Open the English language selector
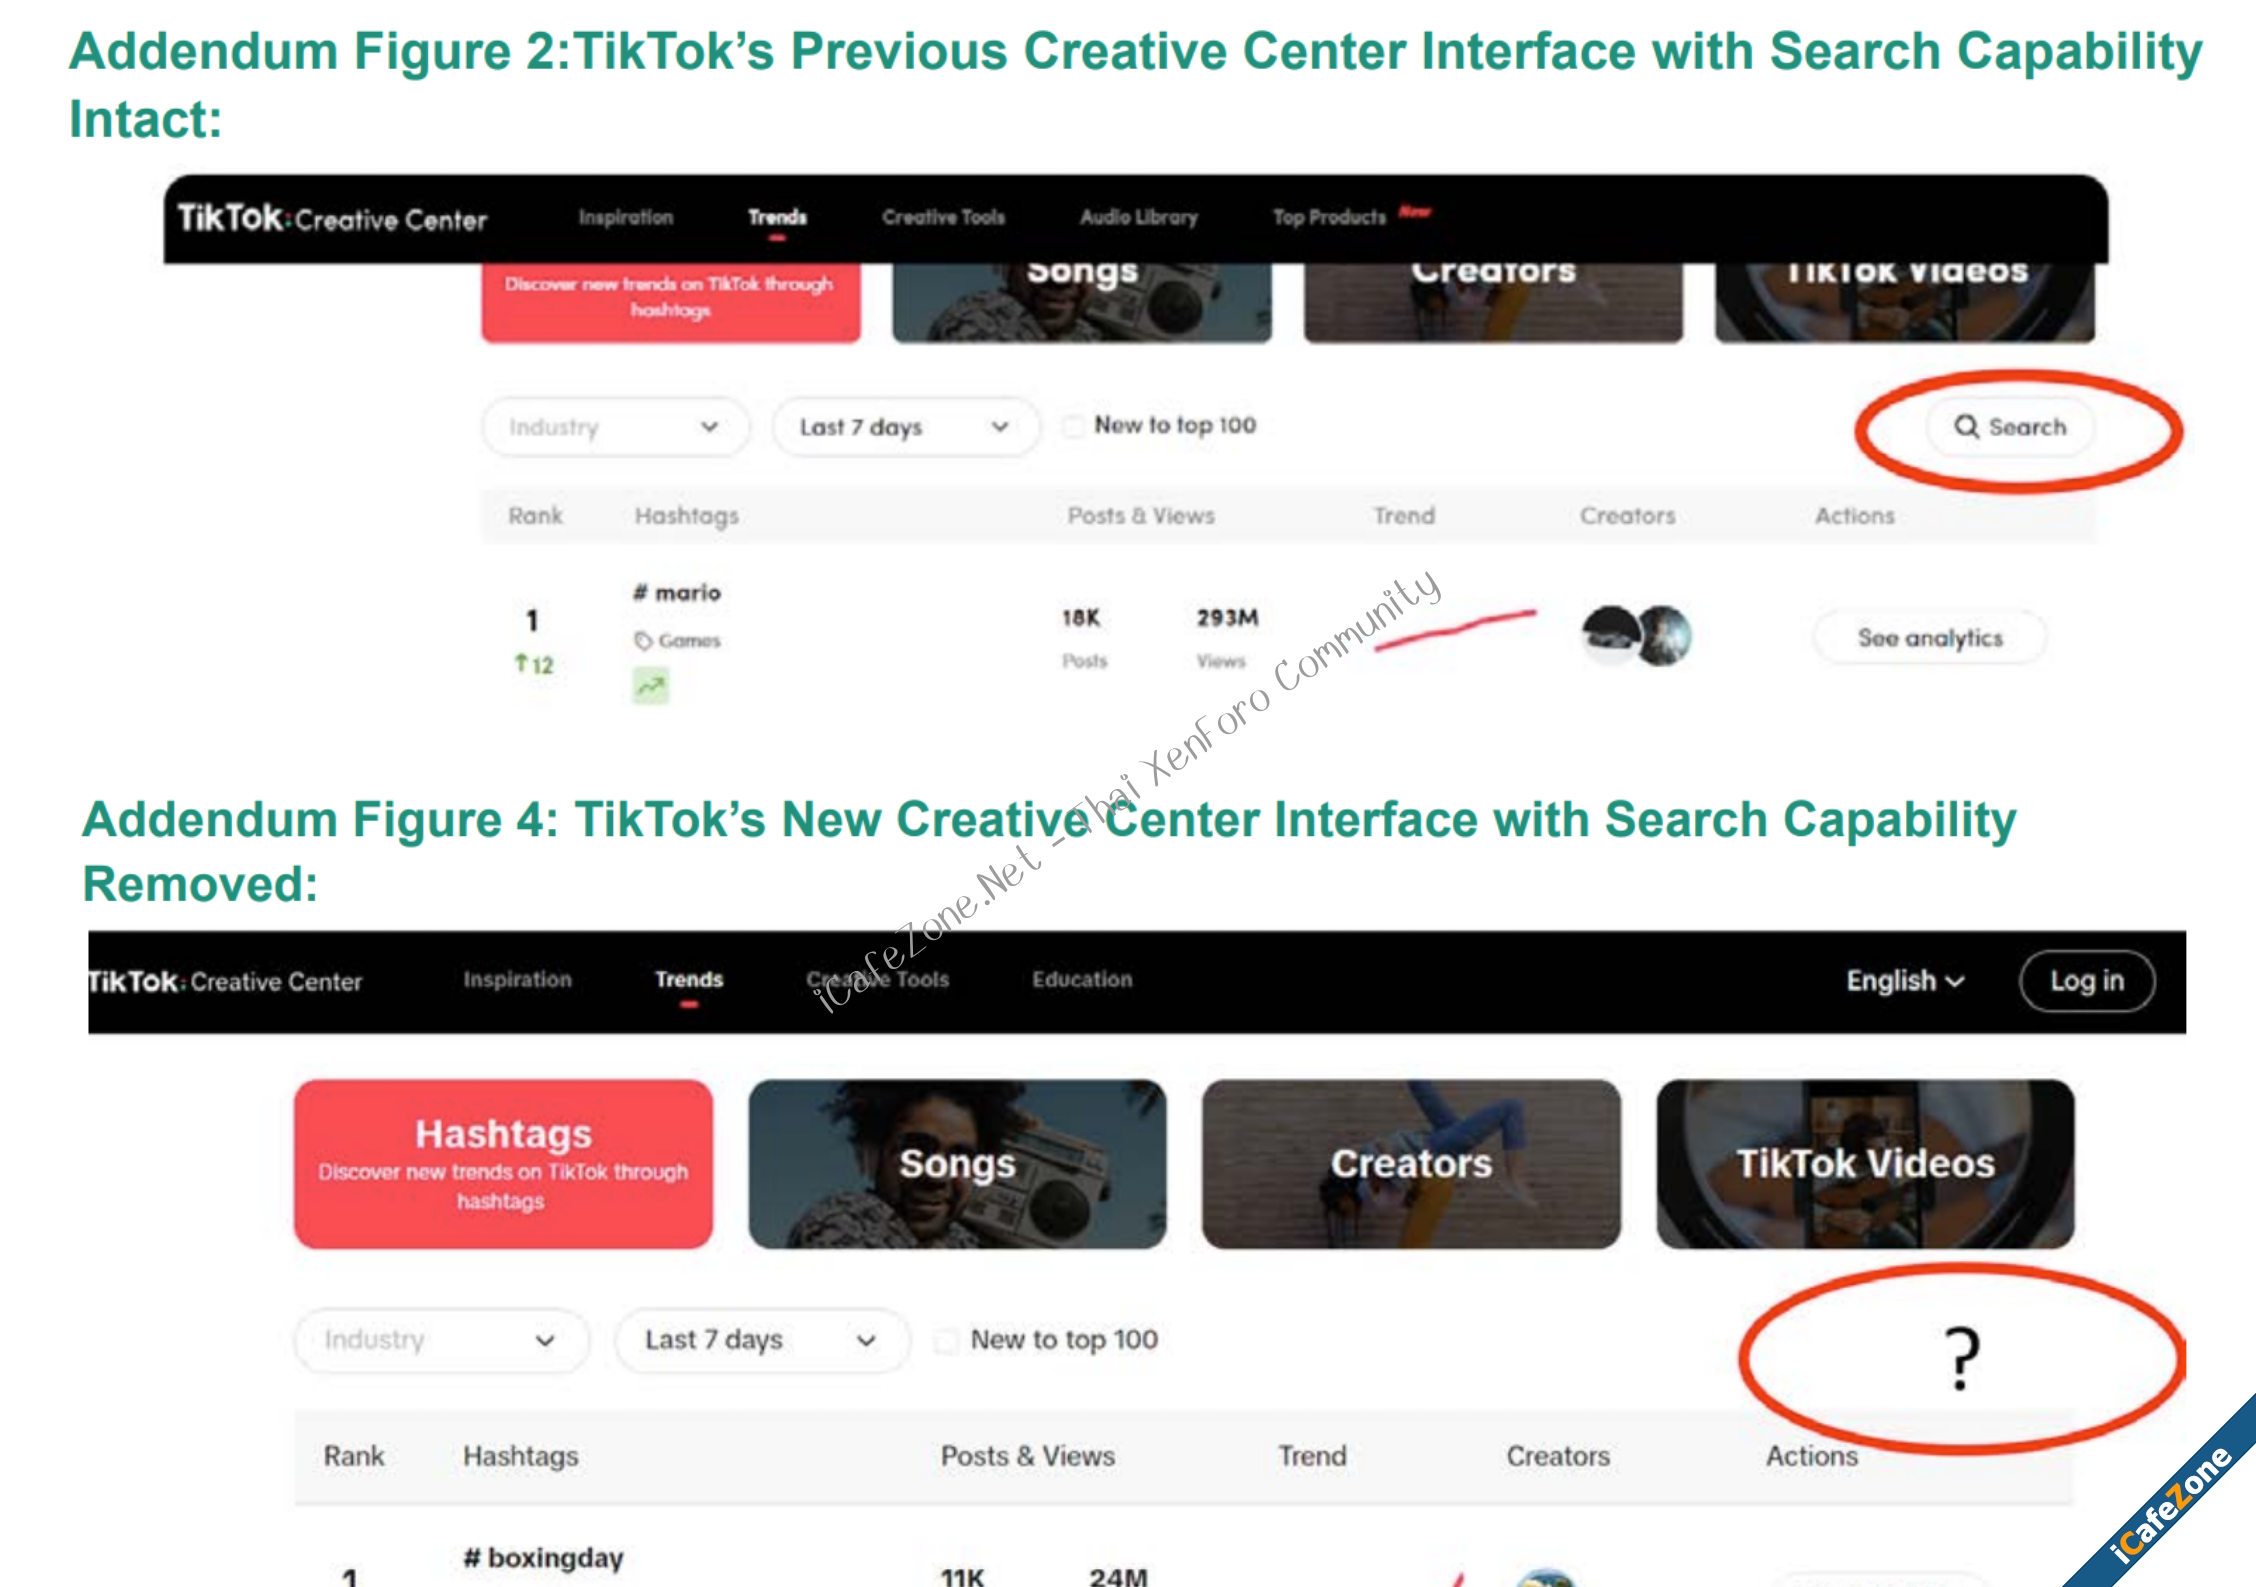This screenshot has height=1587, width=2256. 1905,981
